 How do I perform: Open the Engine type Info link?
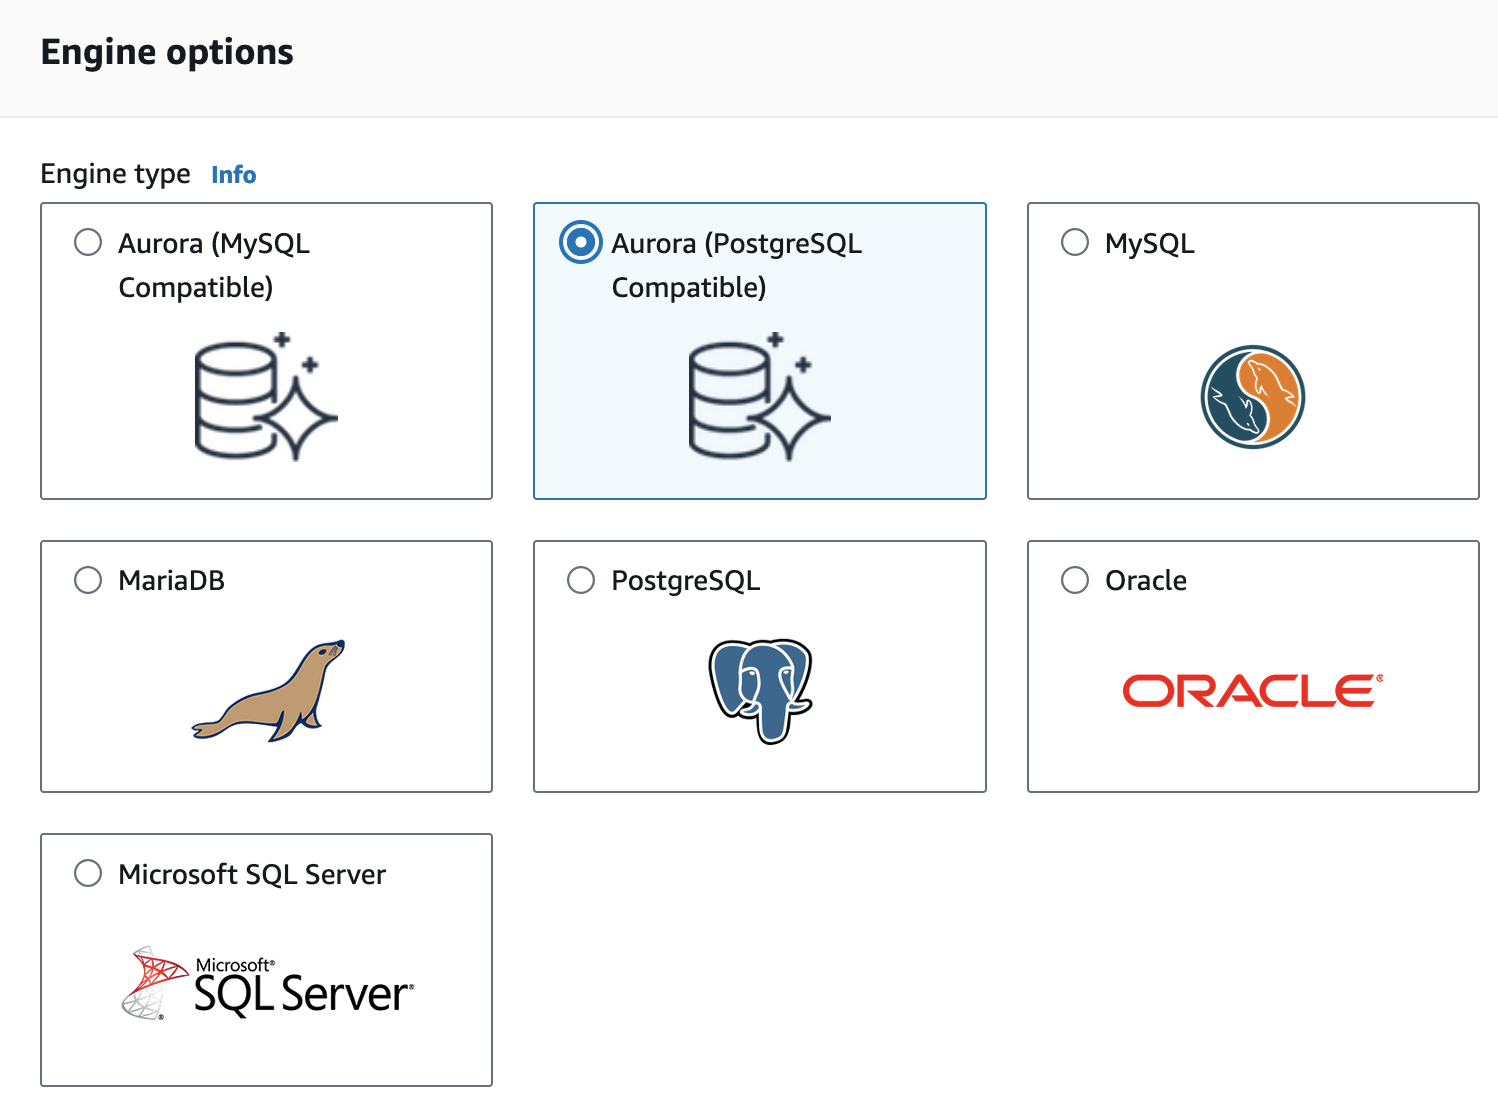point(234,175)
